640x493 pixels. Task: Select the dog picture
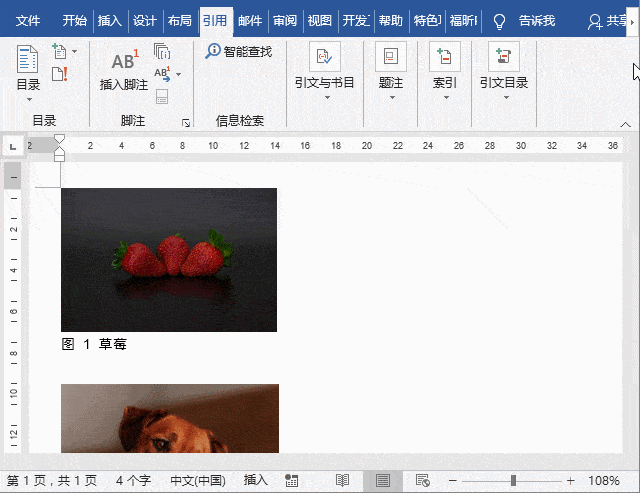point(170,418)
